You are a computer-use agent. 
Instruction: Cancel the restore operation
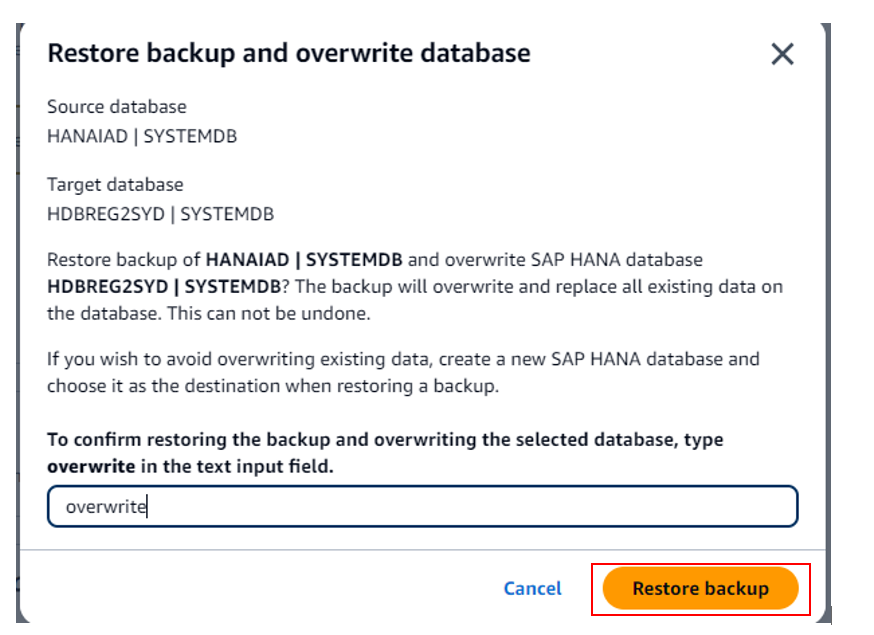pos(532,588)
